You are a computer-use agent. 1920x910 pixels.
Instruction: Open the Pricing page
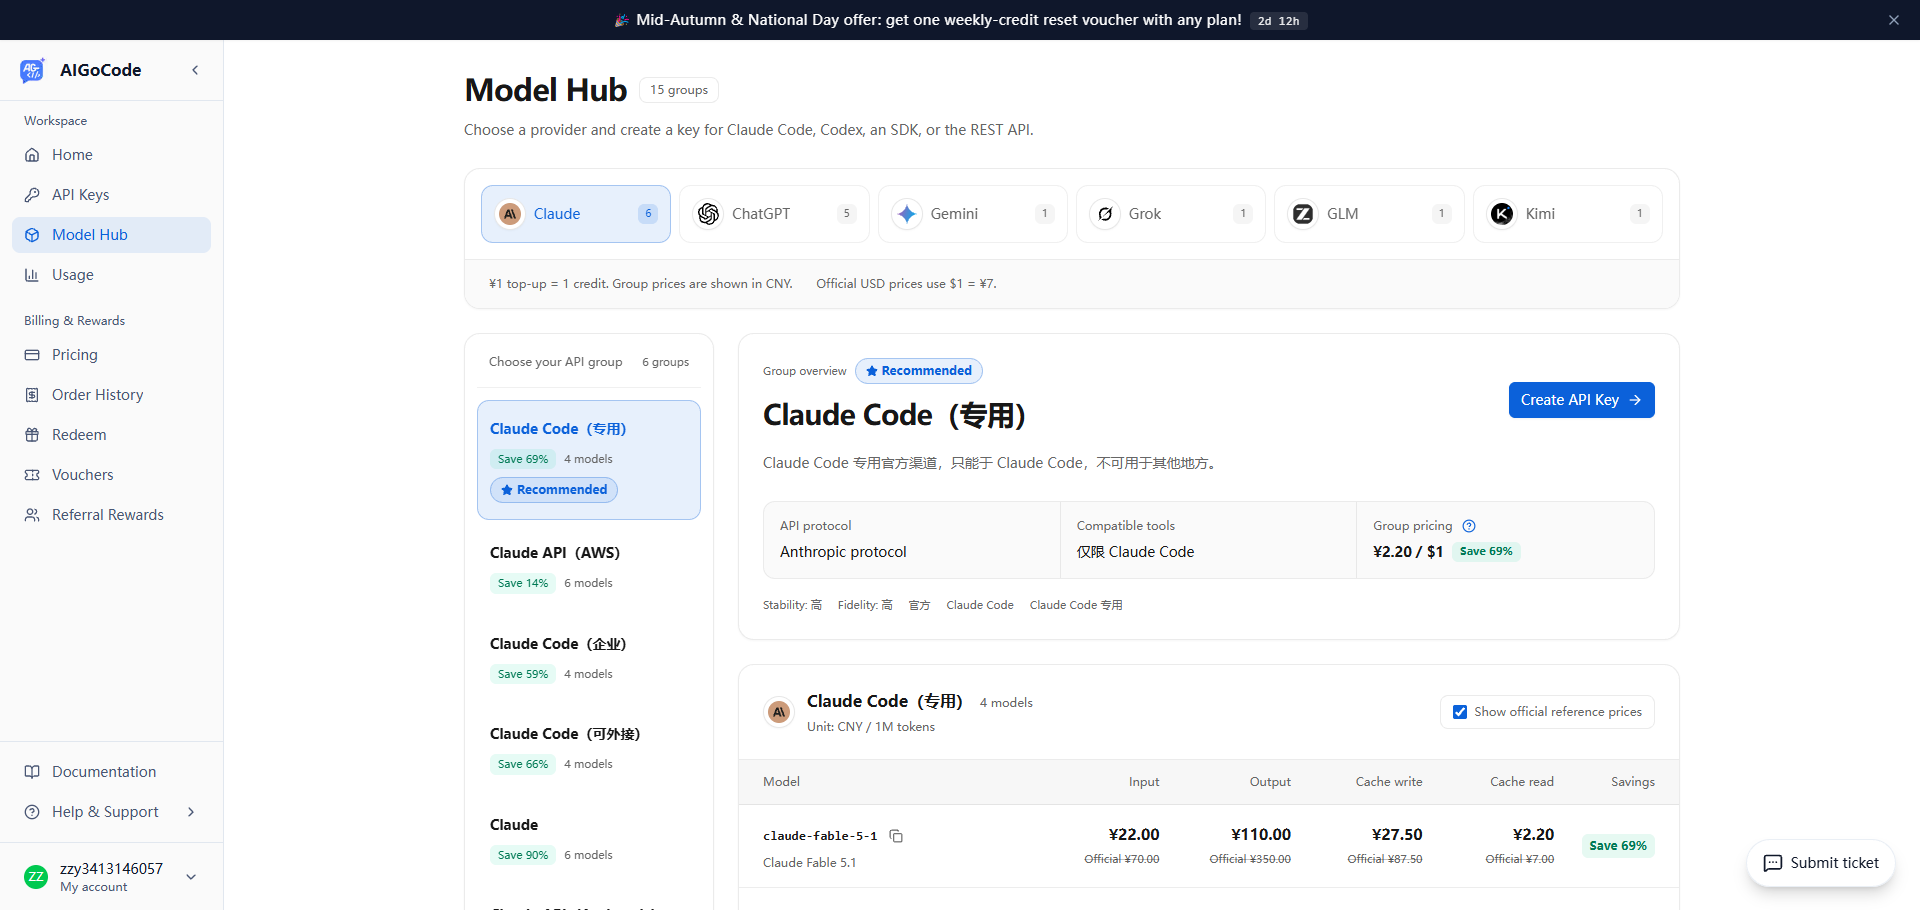[x=111, y=355]
